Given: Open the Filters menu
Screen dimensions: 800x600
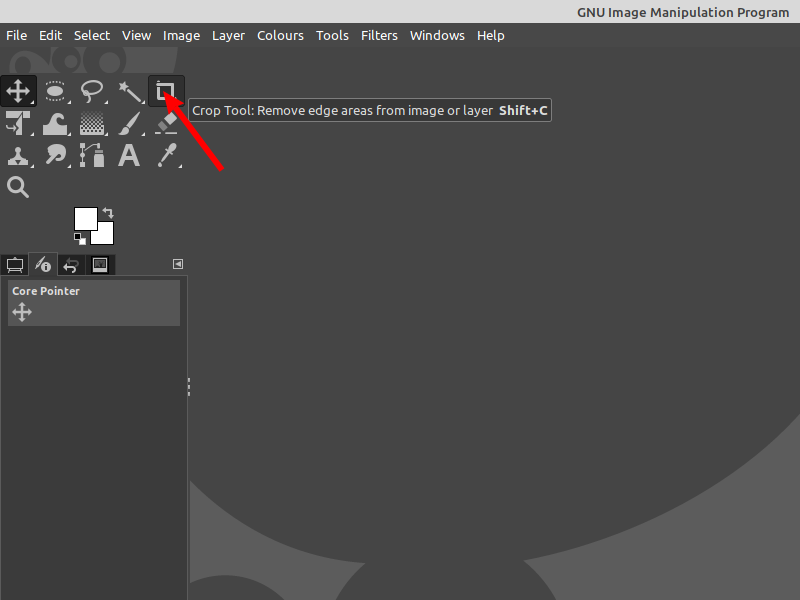Looking at the screenshot, I should pos(379,35).
